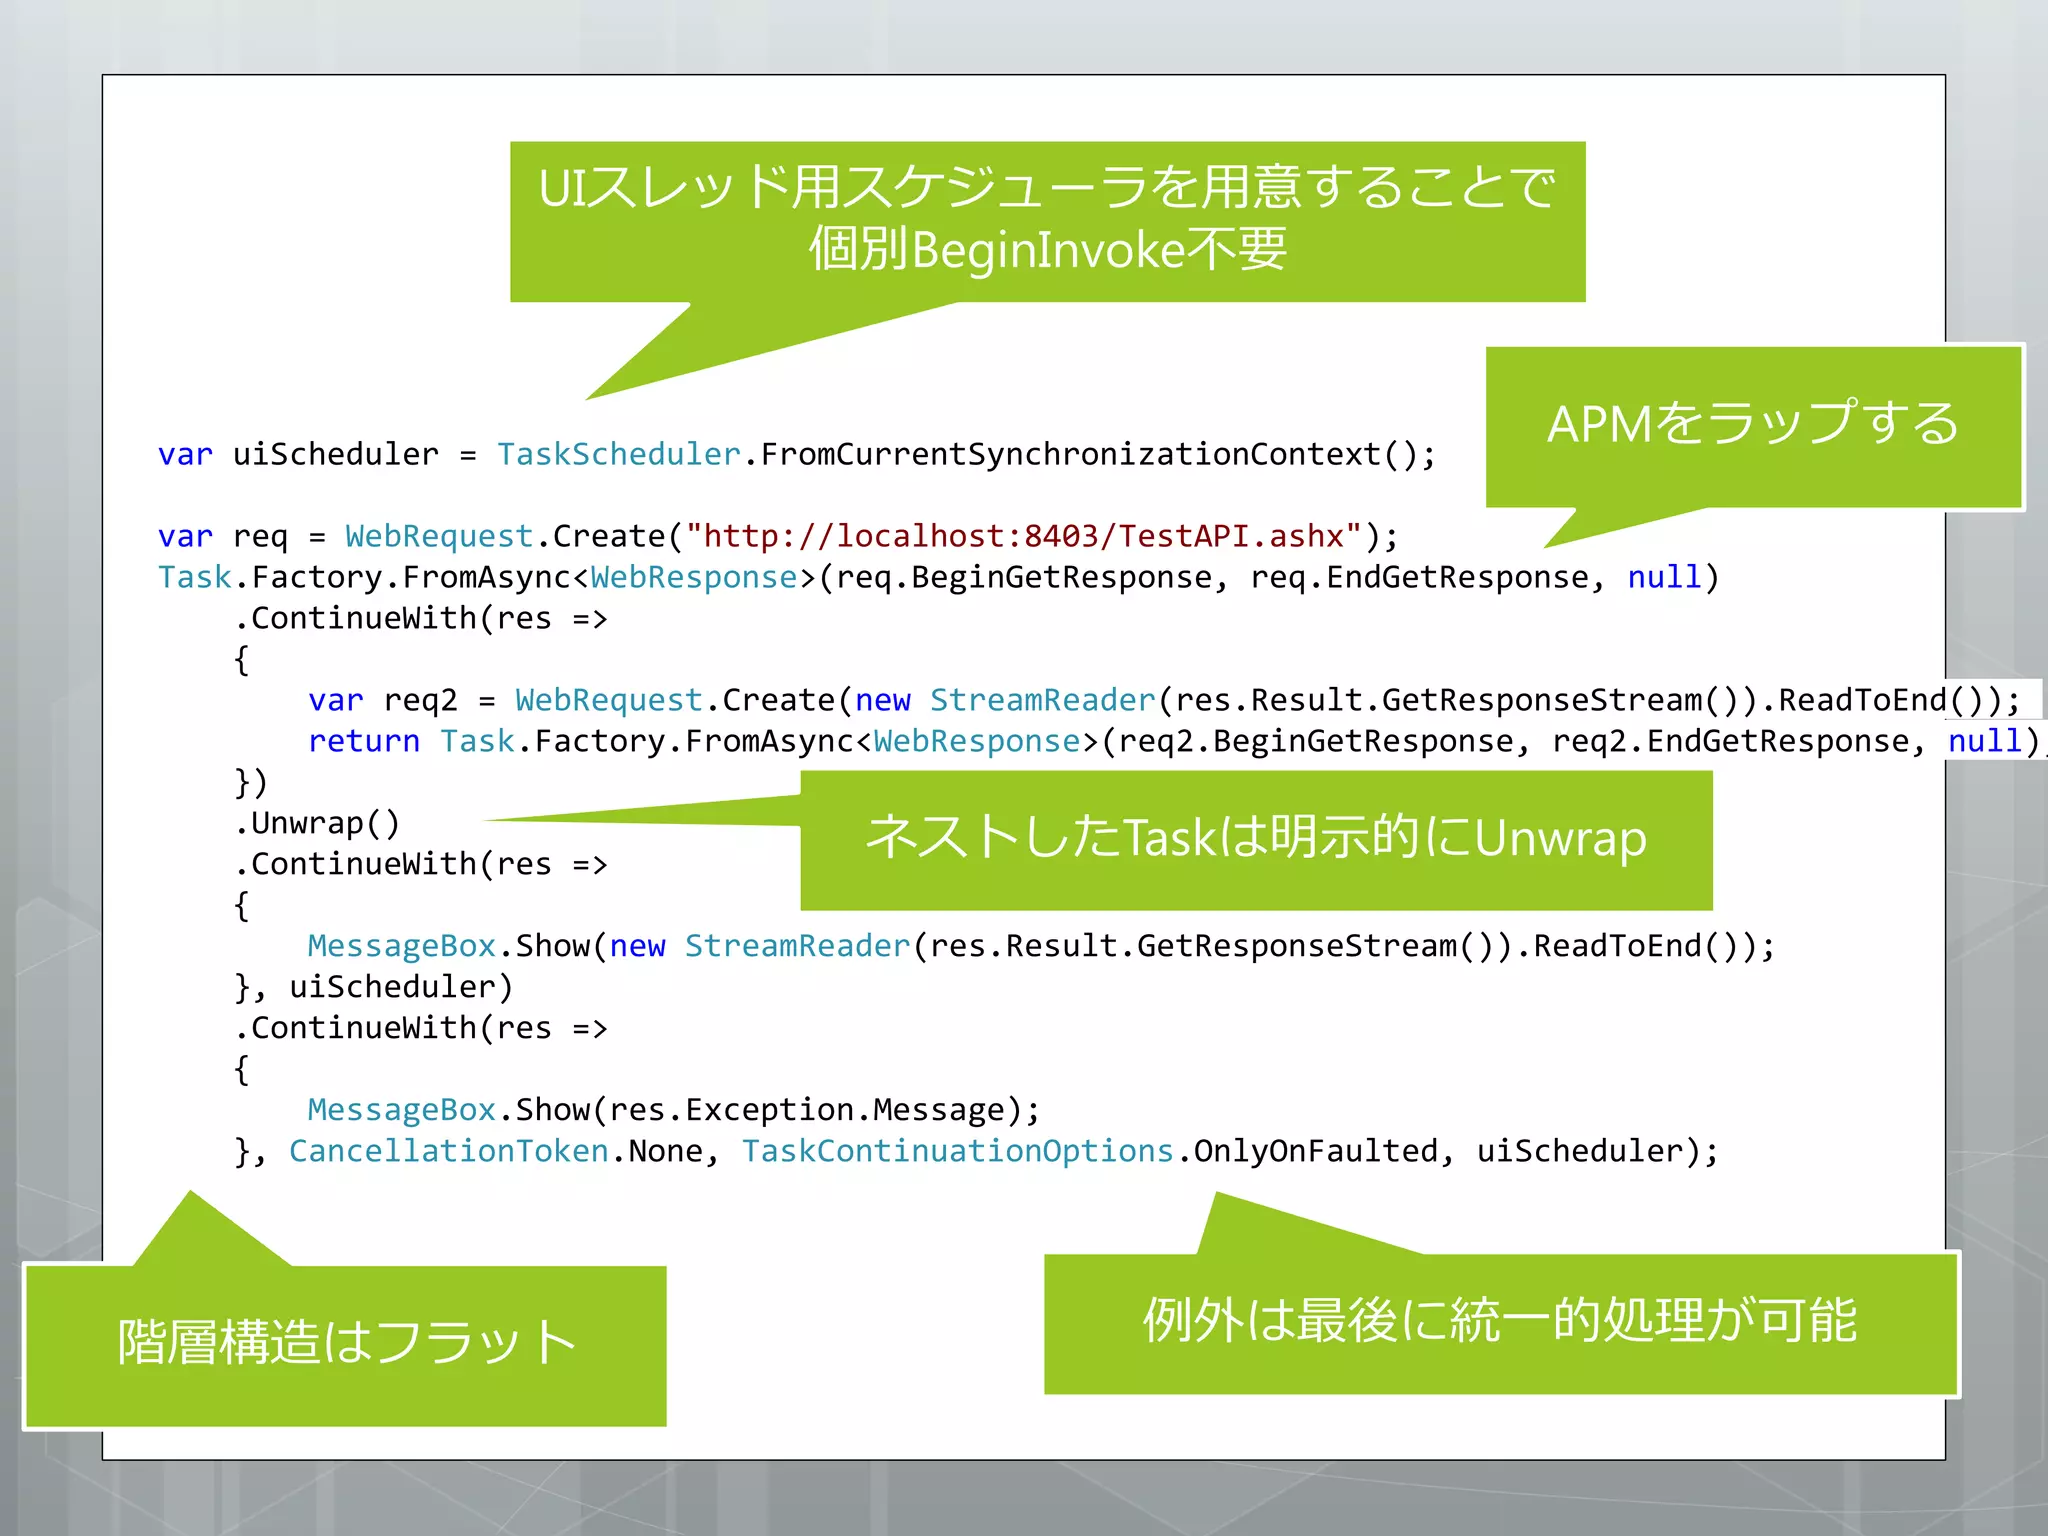Click the line 'var uiScheduler = TaskScheduler.FromCurrentSynchronizationContext();'
The width and height of the screenshot is (2048, 1536).
(x=797, y=455)
